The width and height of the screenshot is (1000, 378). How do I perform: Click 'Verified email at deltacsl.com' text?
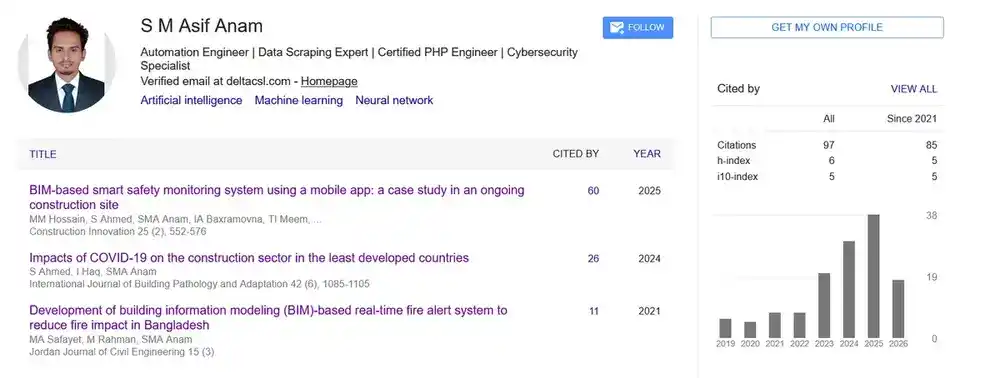click(216, 81)
